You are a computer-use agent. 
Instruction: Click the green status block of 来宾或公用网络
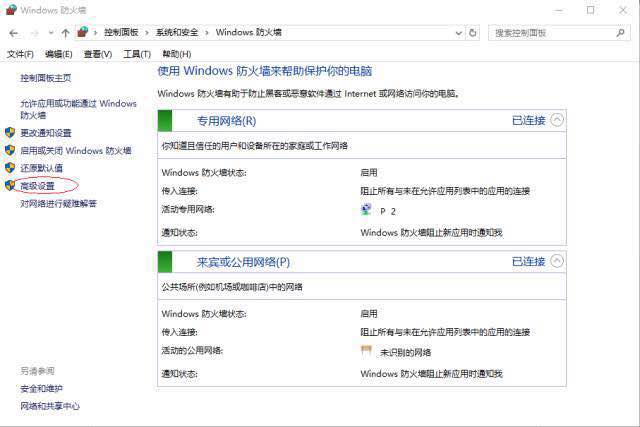click(x=165, y=262)
